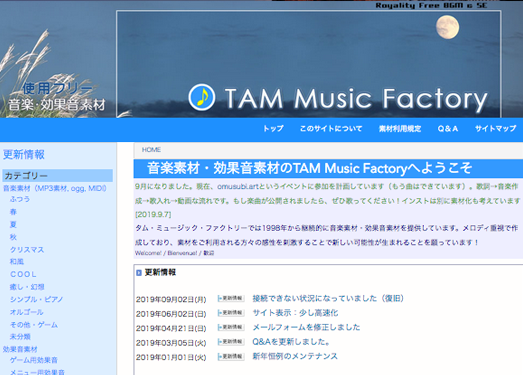
Task: Open Q&Aを更新しました。 news entry
Action: point(291,342)
